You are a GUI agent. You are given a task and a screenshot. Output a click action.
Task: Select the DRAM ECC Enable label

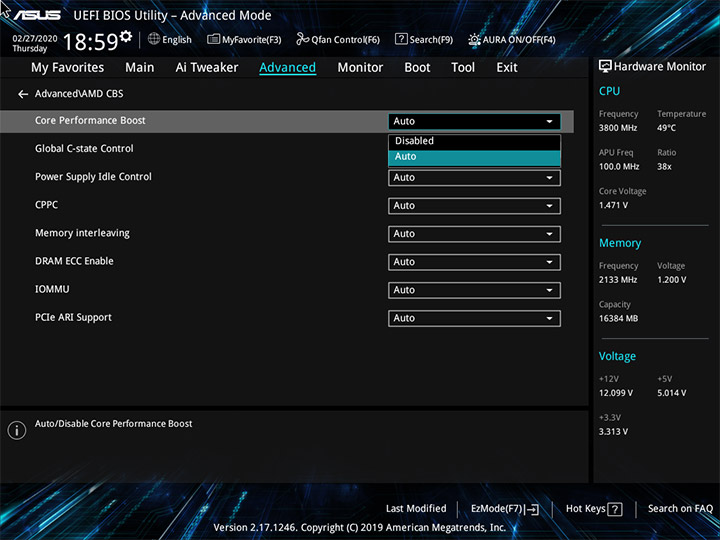pyautogui.click(x=74, y=261)
